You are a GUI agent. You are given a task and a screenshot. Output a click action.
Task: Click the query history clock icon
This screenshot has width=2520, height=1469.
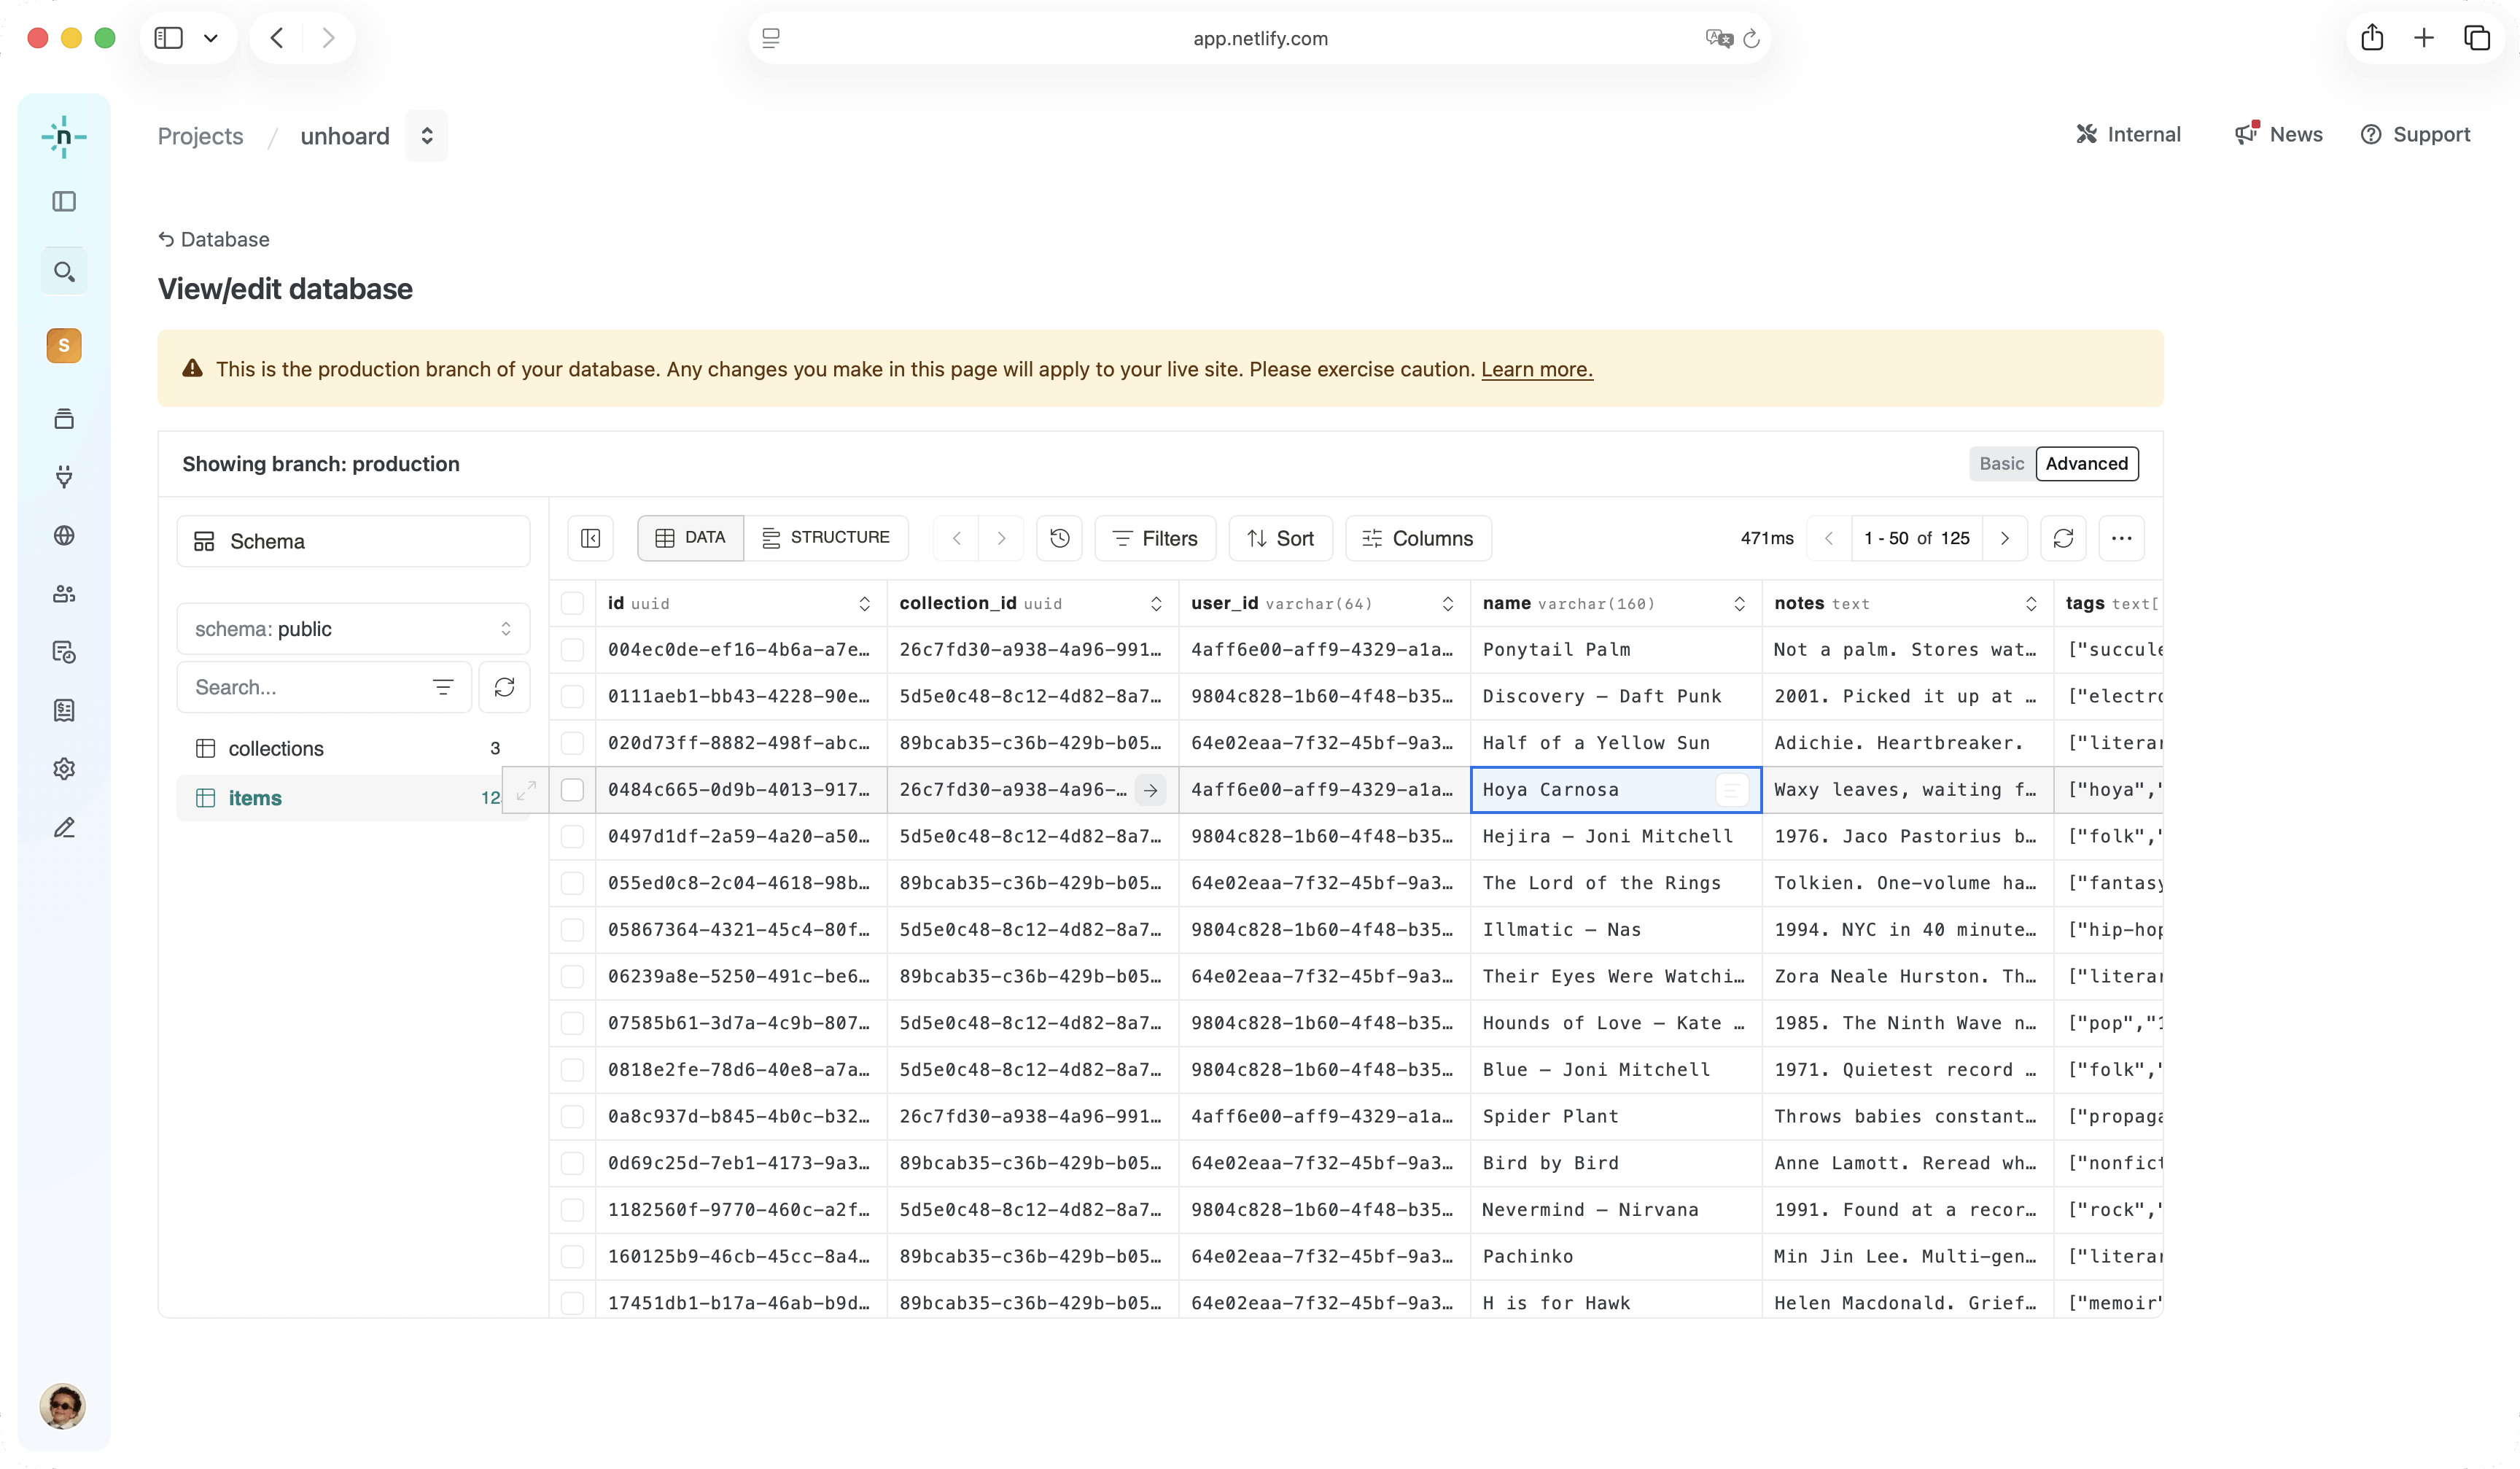pyautogui.click(x=1060, y=538)
